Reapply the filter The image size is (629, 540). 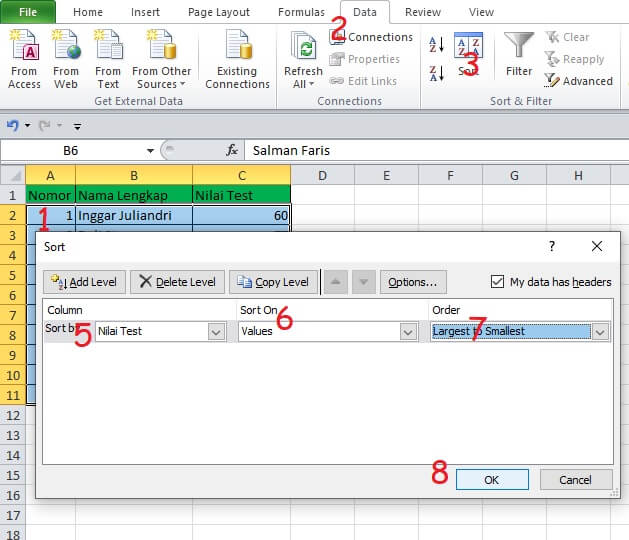pyautogui.click(x=574, y=59)
